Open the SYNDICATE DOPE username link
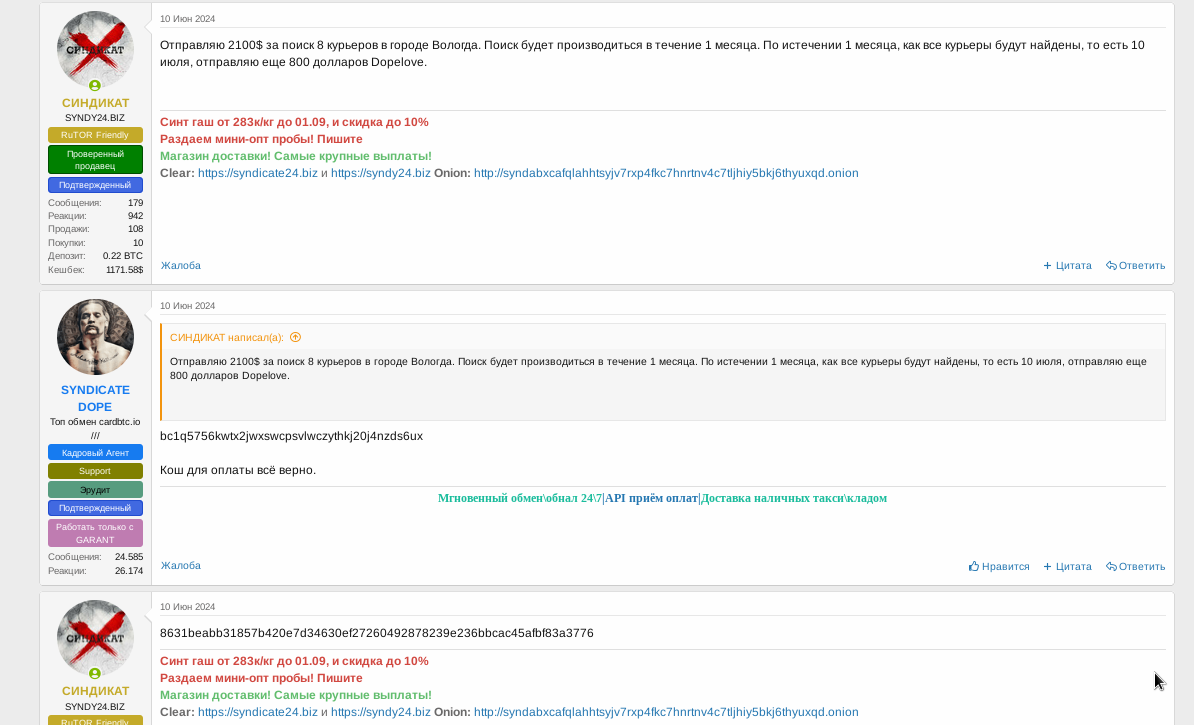 (95, 398)
